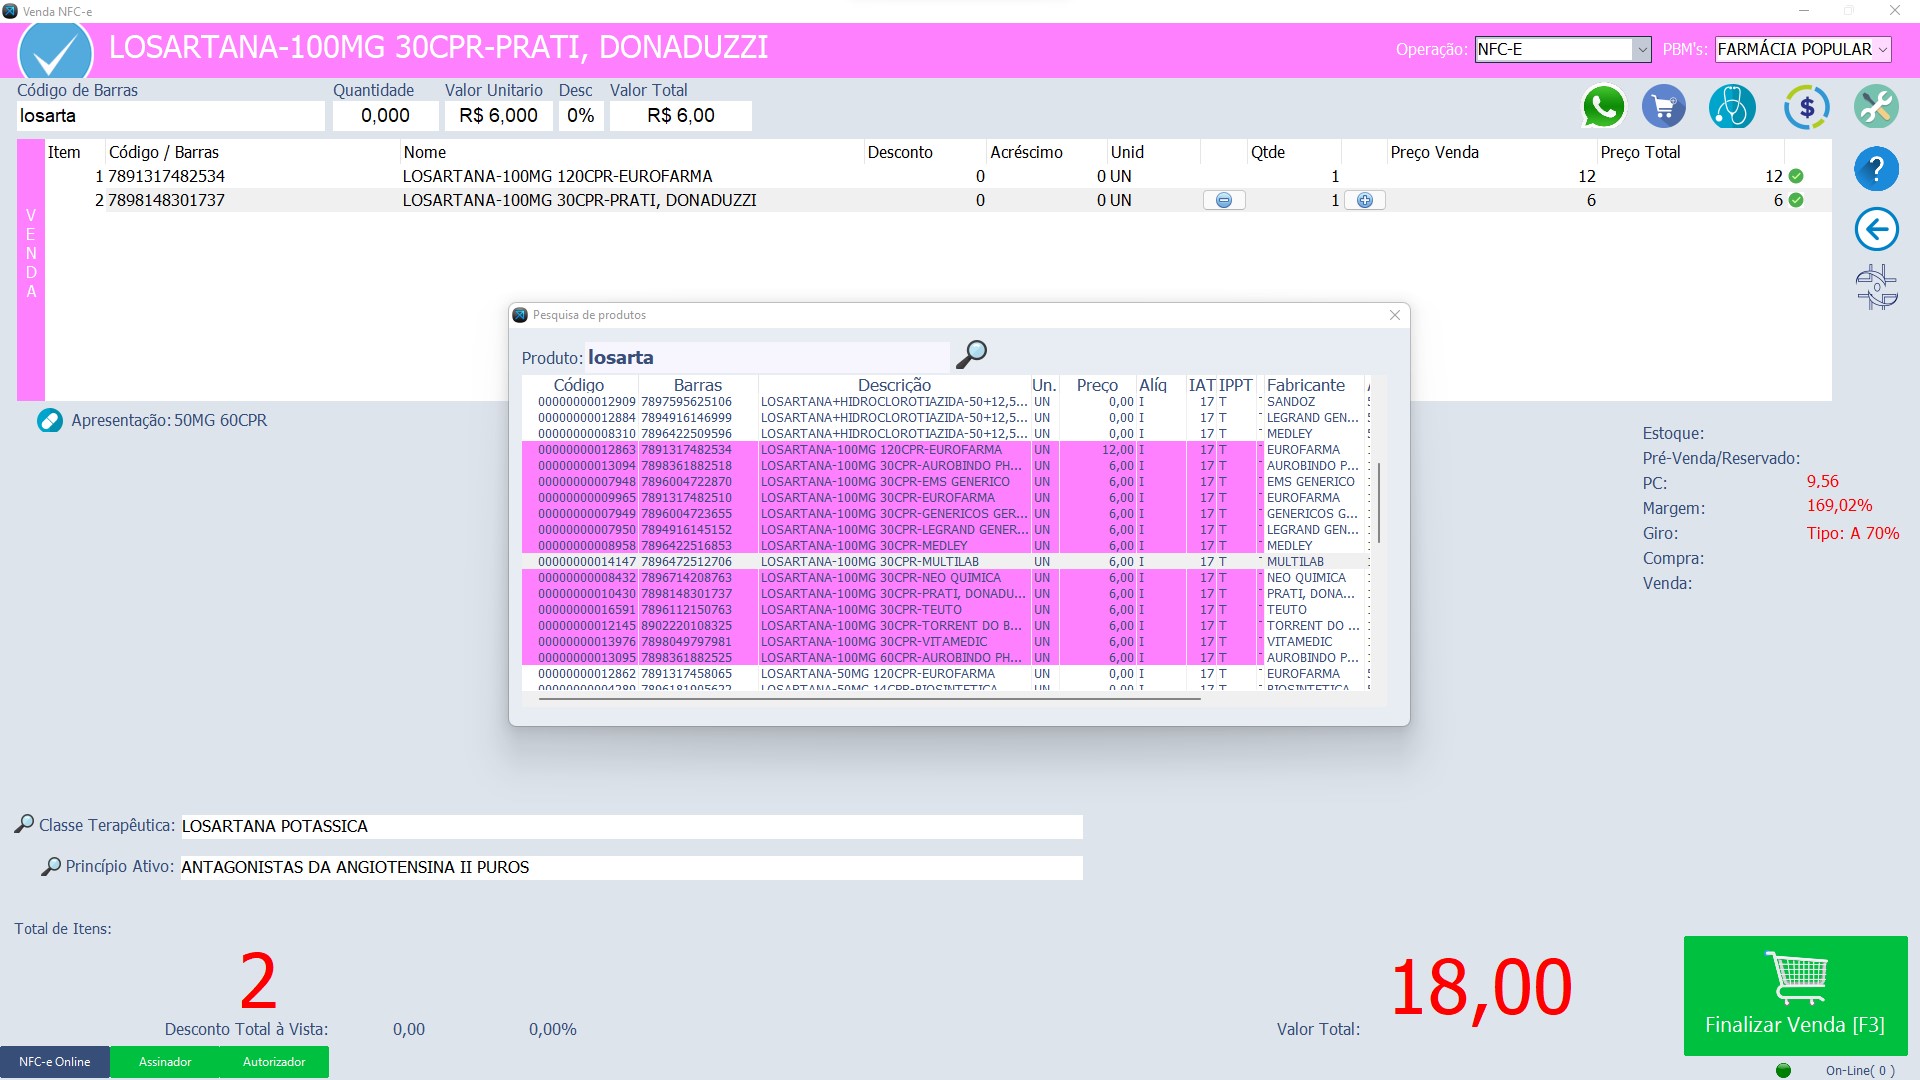
Task: Click the WhatsApp icon
Action: [1603, 107]
